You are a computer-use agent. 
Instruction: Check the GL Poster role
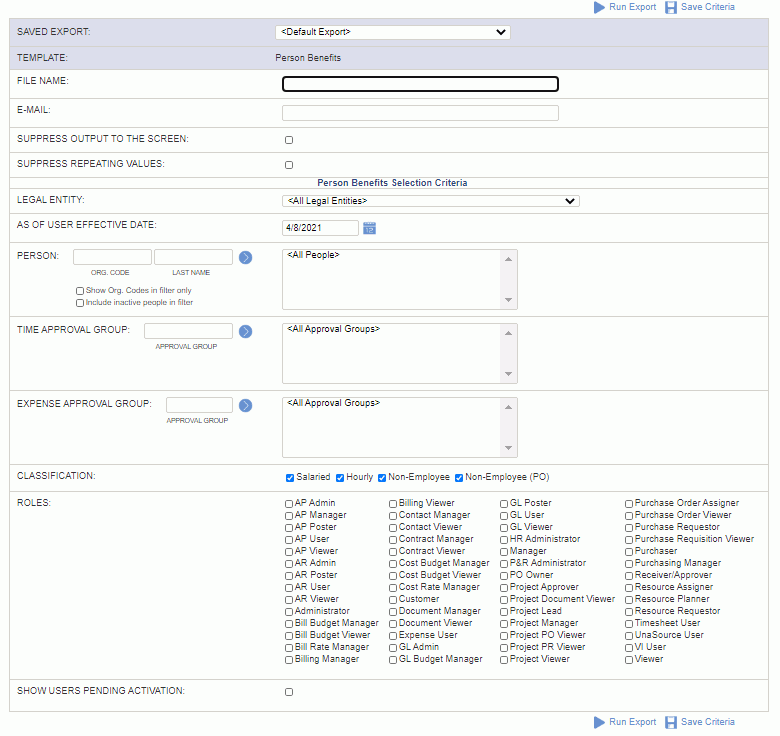[x=504, y=504]
